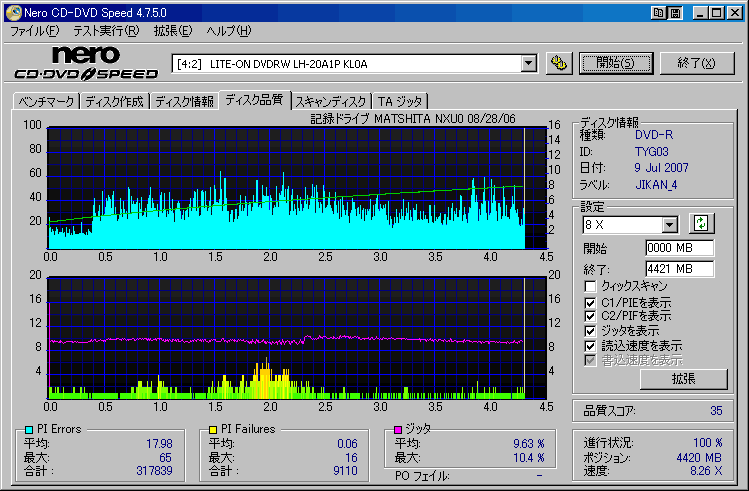Viewport: 749px width, 491px height.
Task: Click the cyan PI Errors color swatch
Action: (x=28, y=430)
